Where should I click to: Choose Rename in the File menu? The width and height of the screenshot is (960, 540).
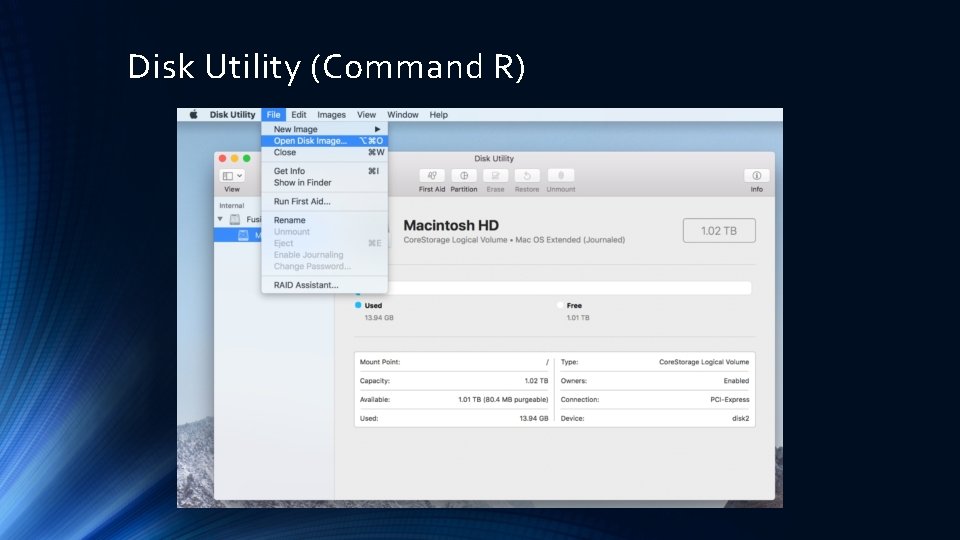[324, 220]
